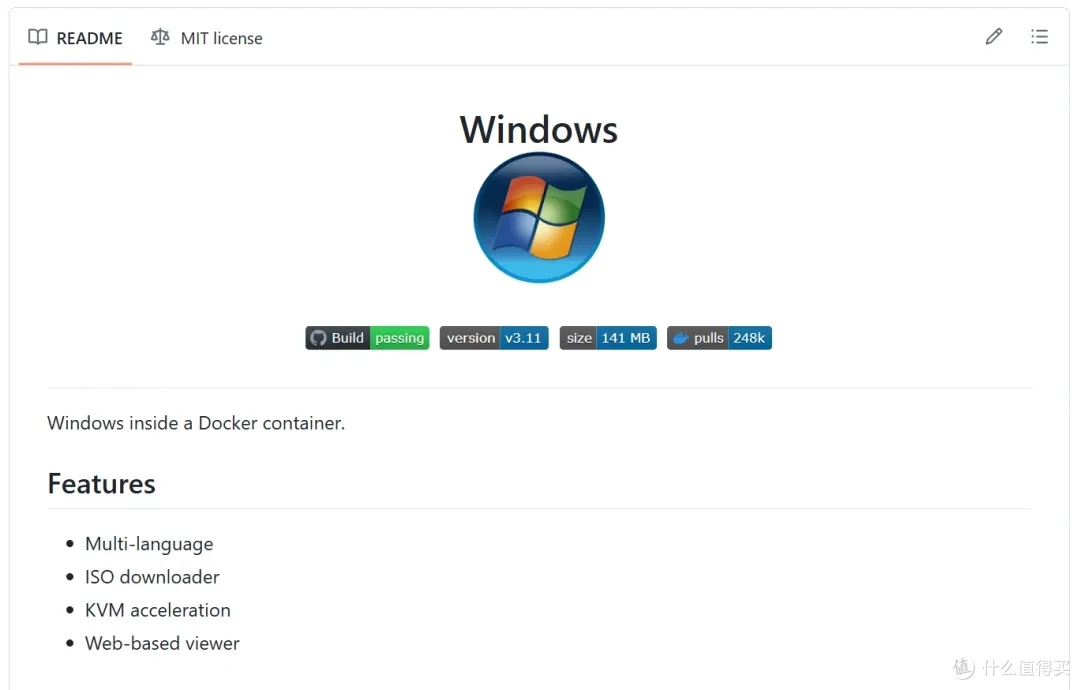Viewport: 1080px width, 690px height.
Task: Click the Features heading
Action: 101,484
